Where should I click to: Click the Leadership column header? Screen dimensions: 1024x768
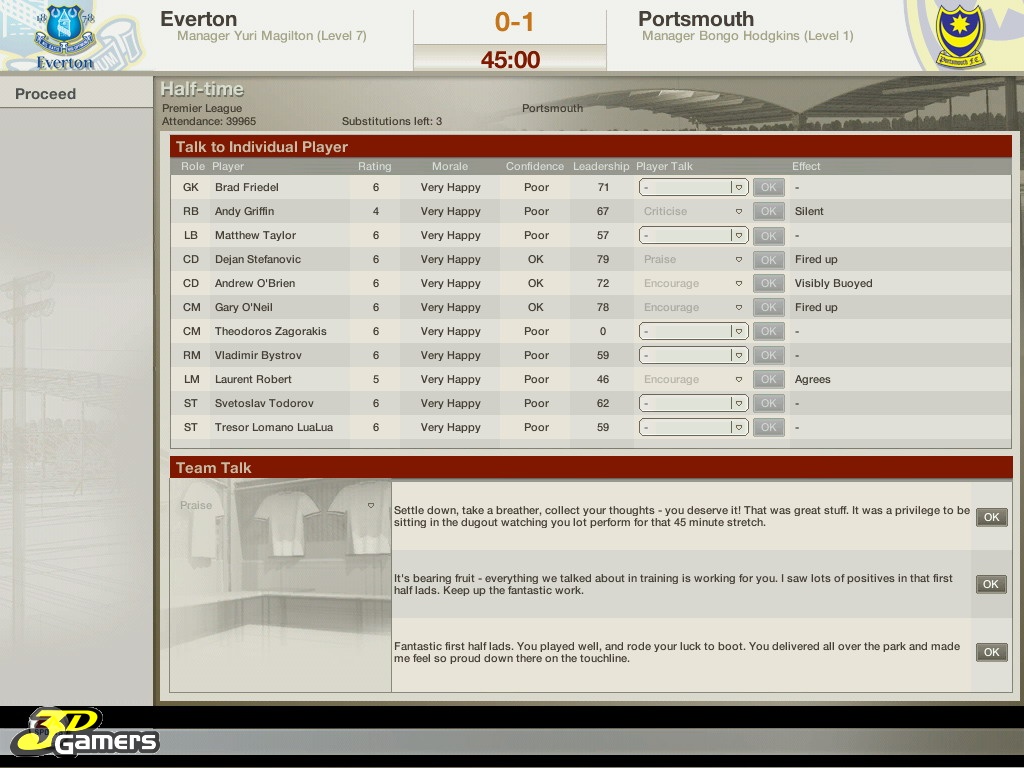point(601,166)
